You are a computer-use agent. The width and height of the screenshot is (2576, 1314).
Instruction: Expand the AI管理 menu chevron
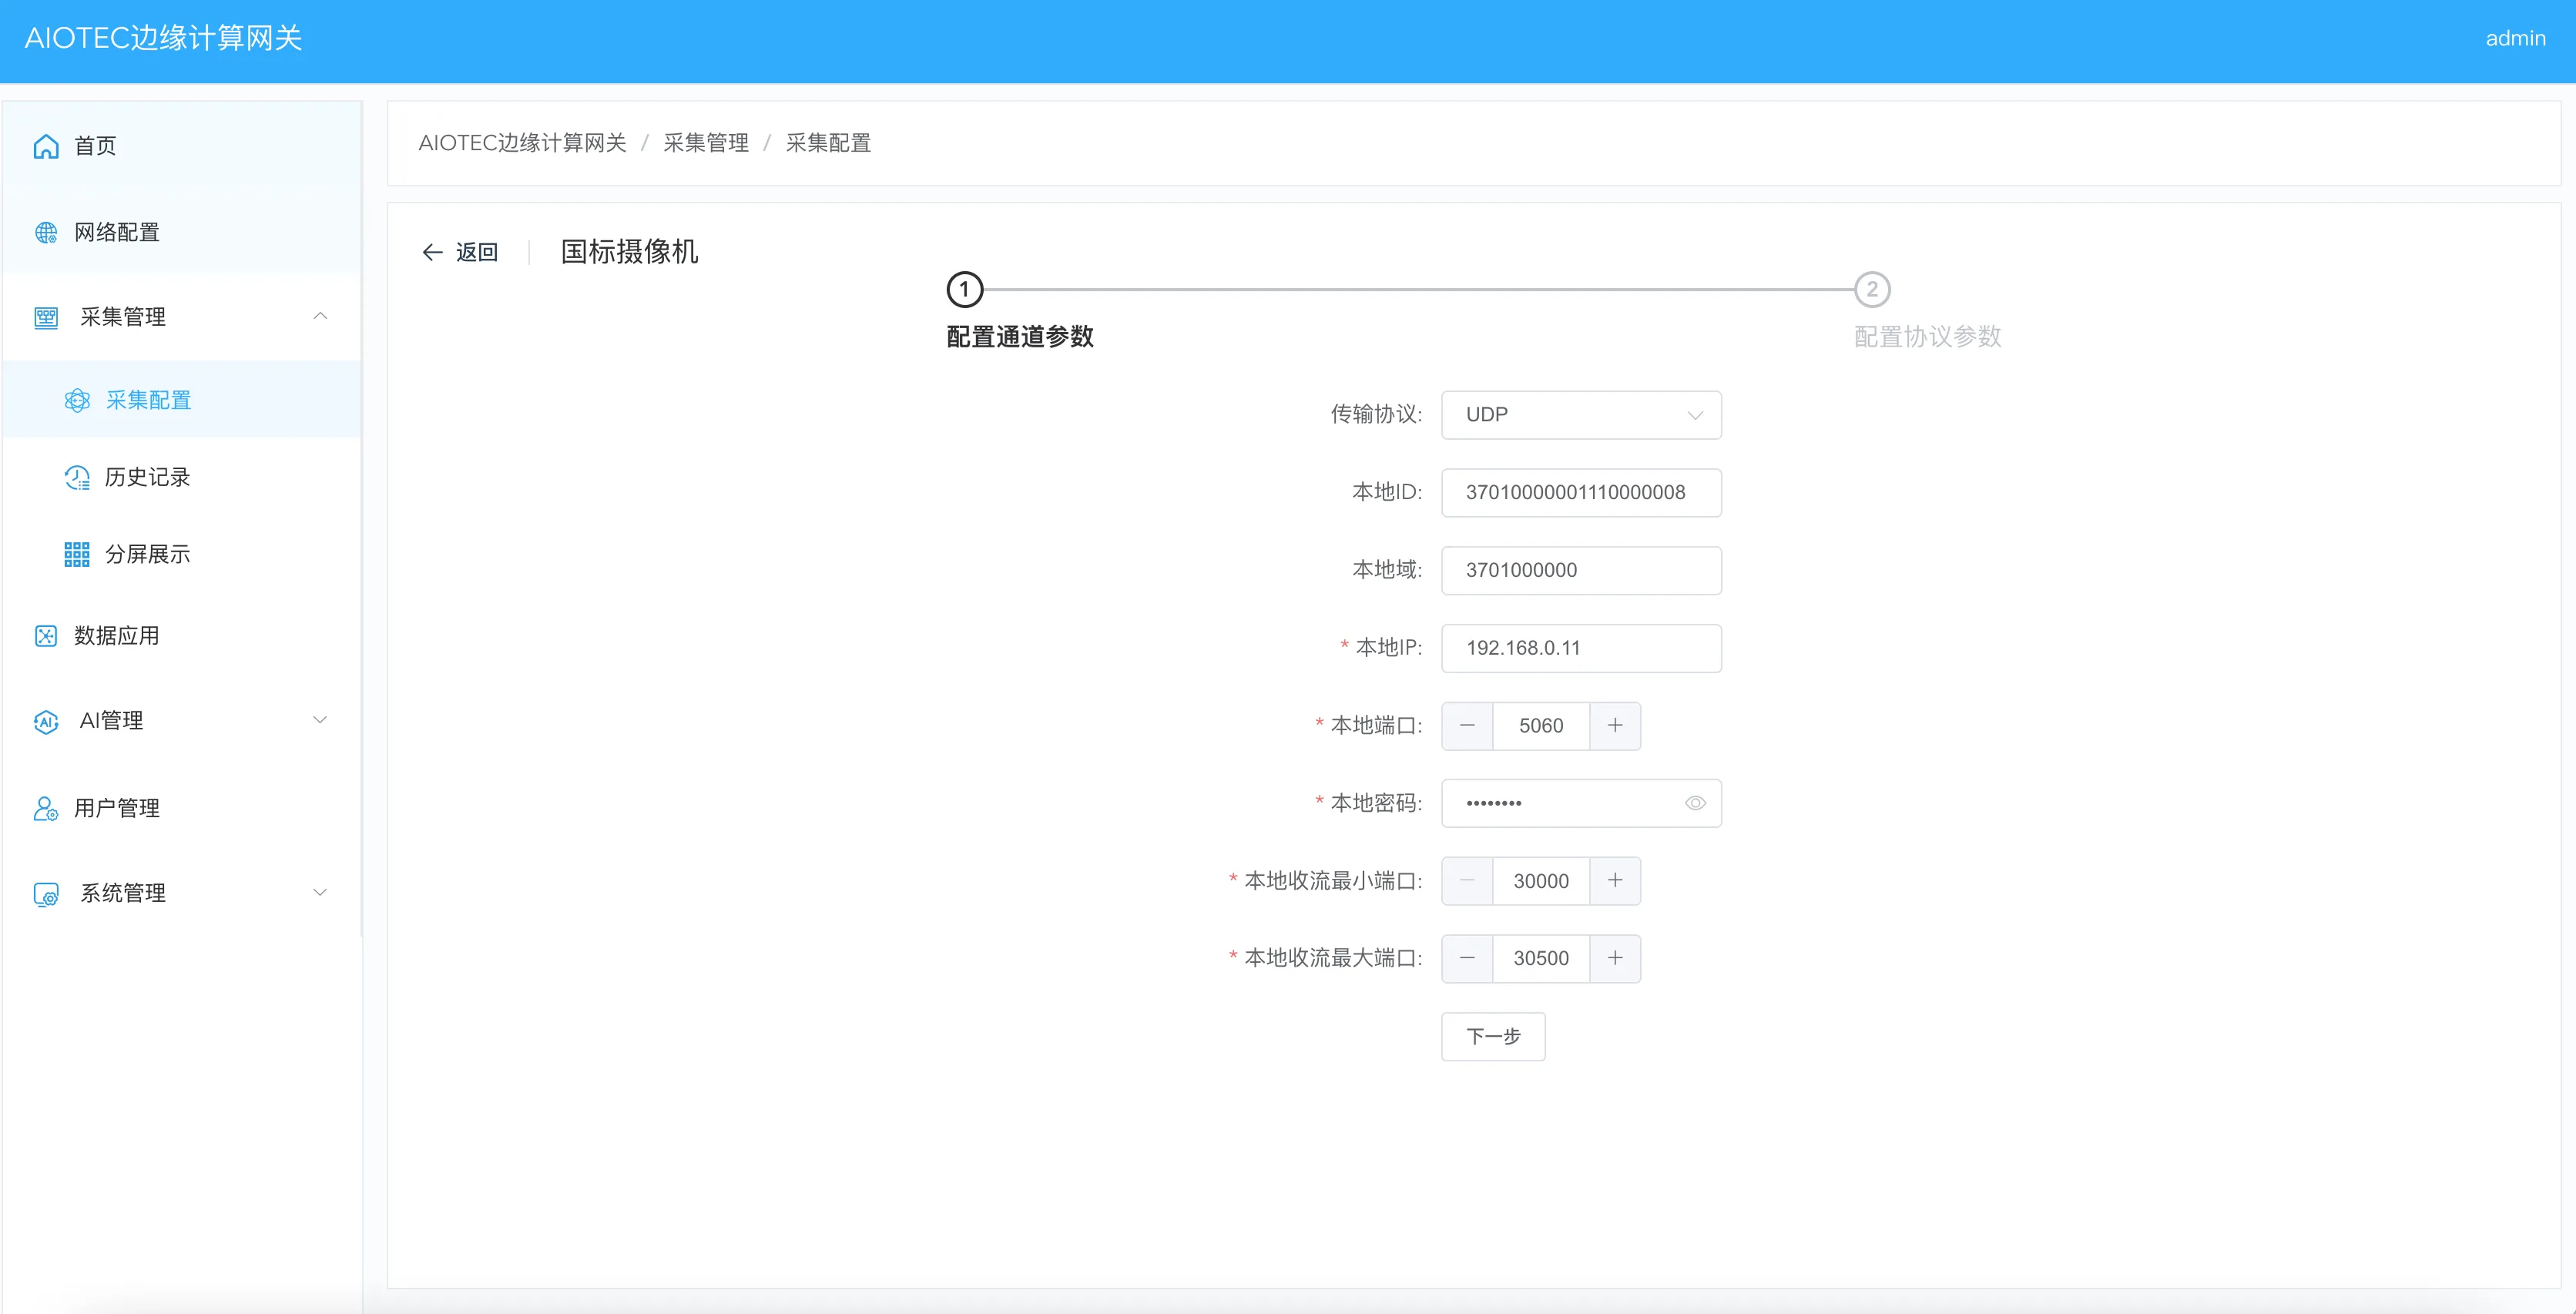[320, 720]
